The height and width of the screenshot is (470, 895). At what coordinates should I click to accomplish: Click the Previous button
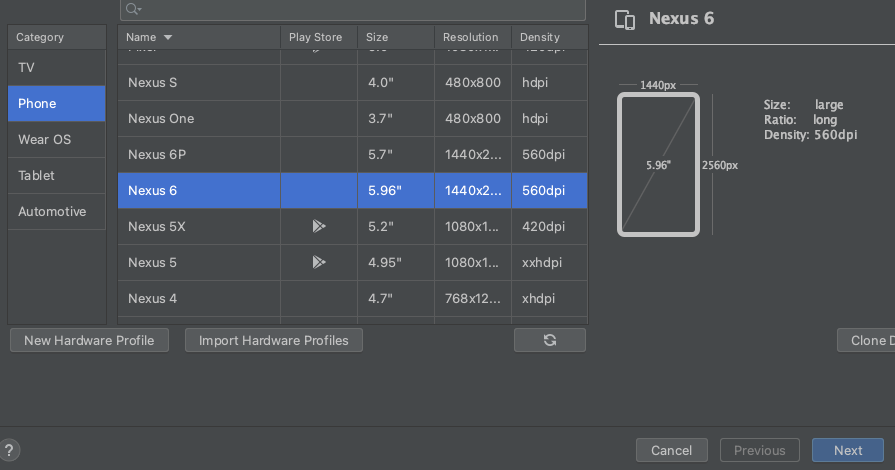(x=760, y=451)
